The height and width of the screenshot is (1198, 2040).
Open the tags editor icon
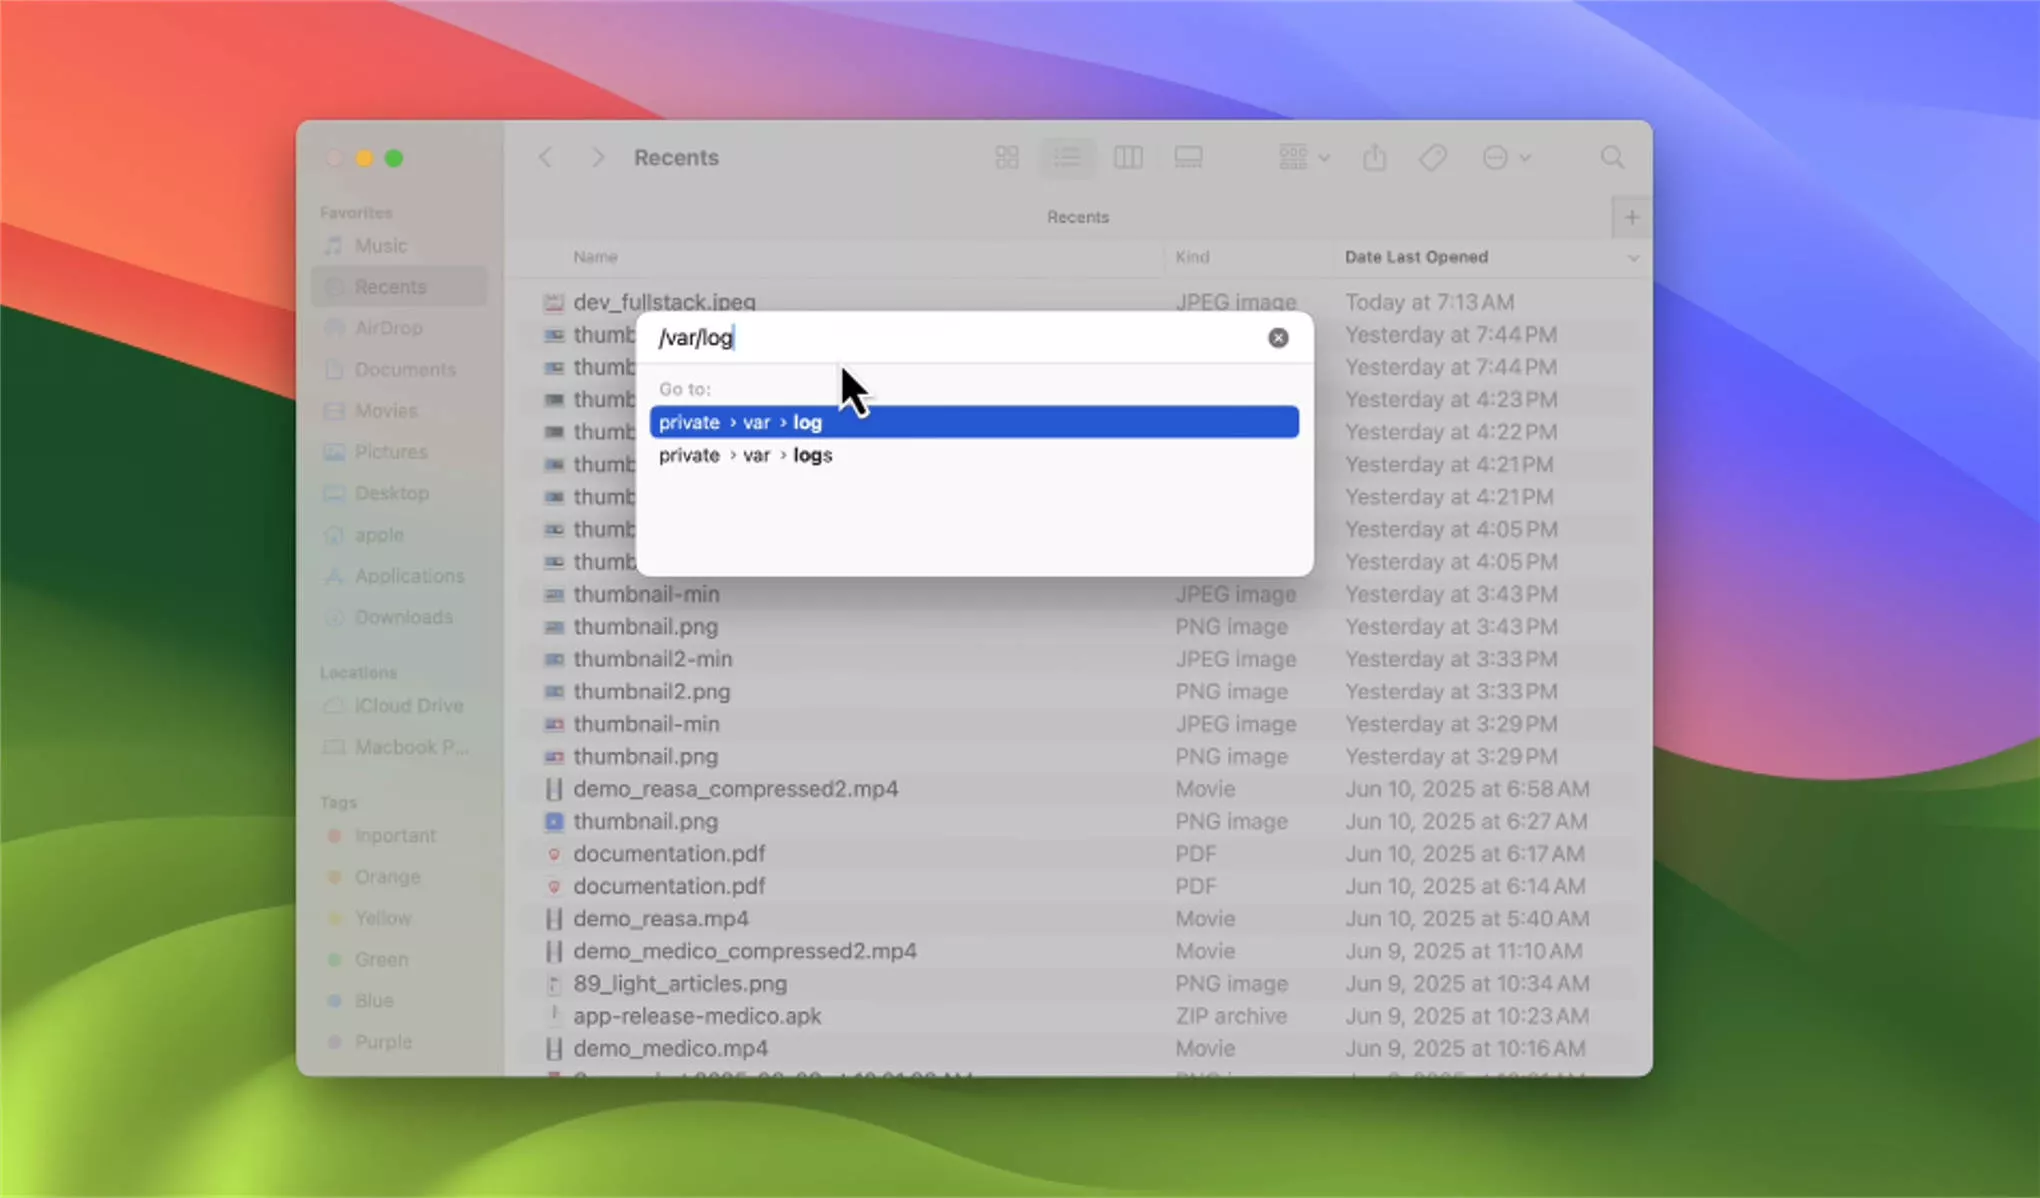[1433, 157]
